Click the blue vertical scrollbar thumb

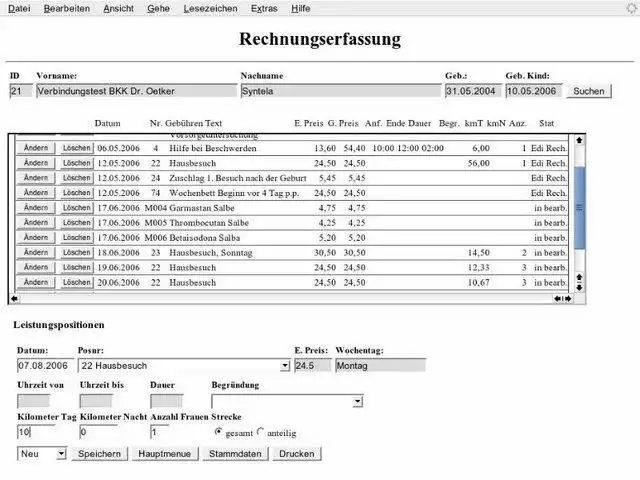tap(579, 208)
